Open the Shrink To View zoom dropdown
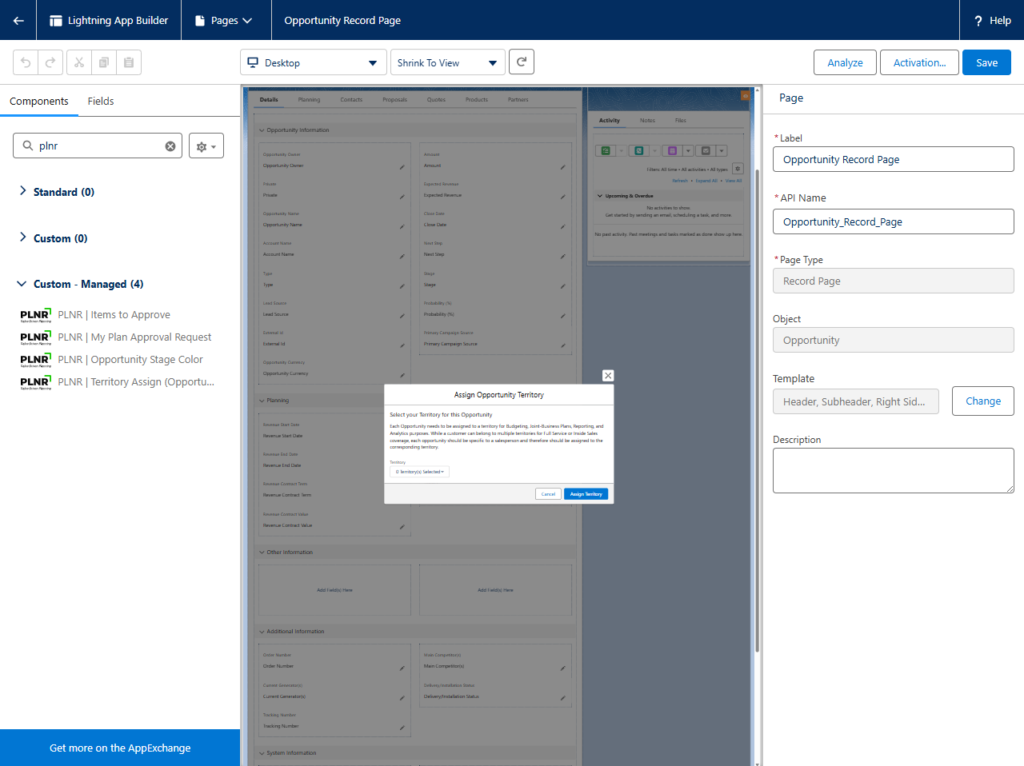The width and height of the screenshot is (1024, 766). [447, 63]
